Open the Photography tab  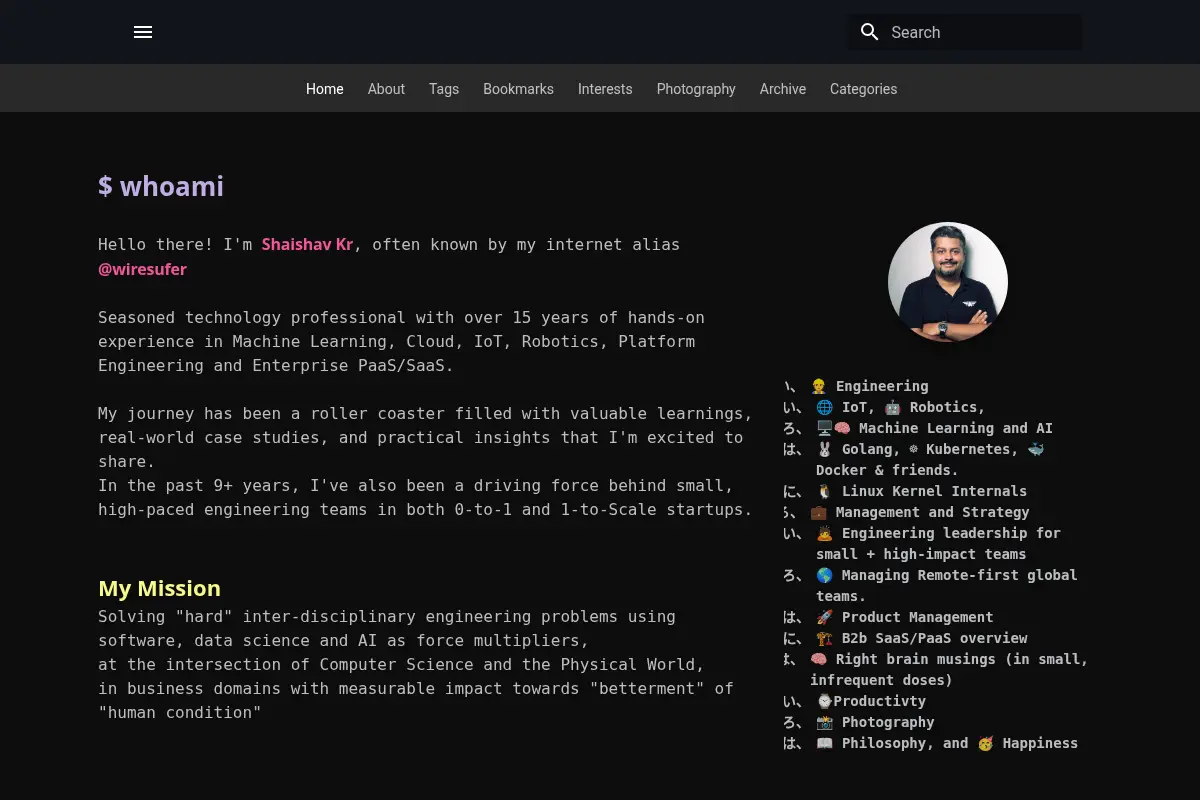[696, 89]
